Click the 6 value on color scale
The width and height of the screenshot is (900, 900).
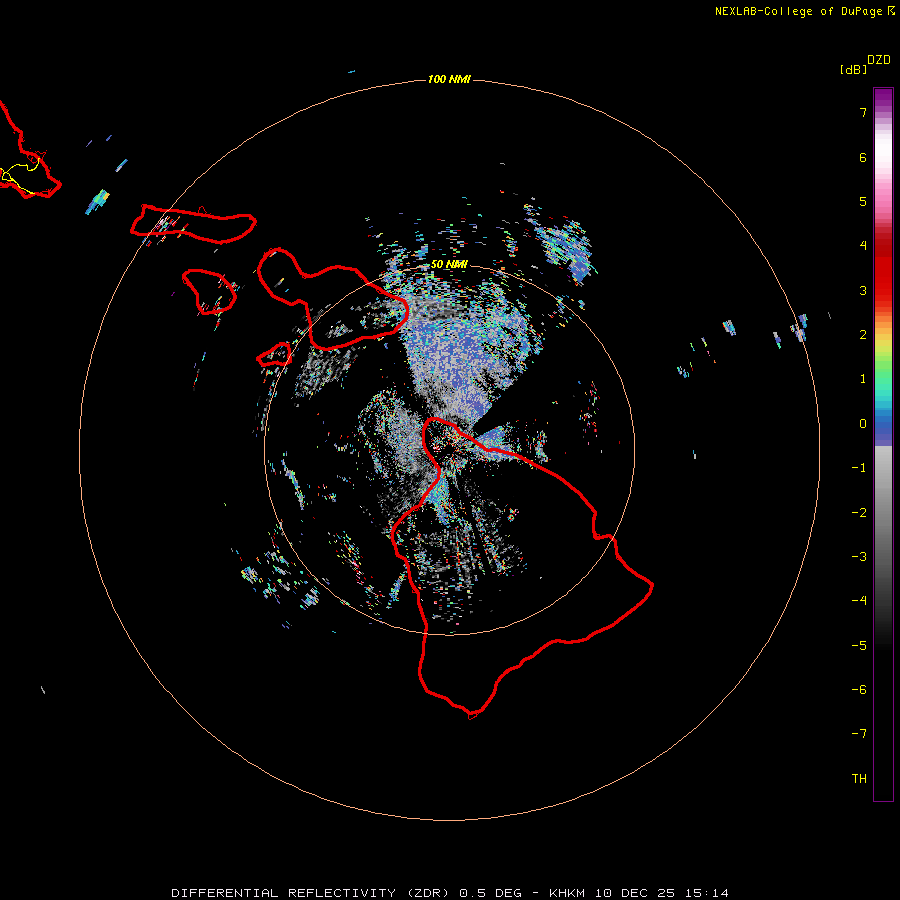point(863,157)
